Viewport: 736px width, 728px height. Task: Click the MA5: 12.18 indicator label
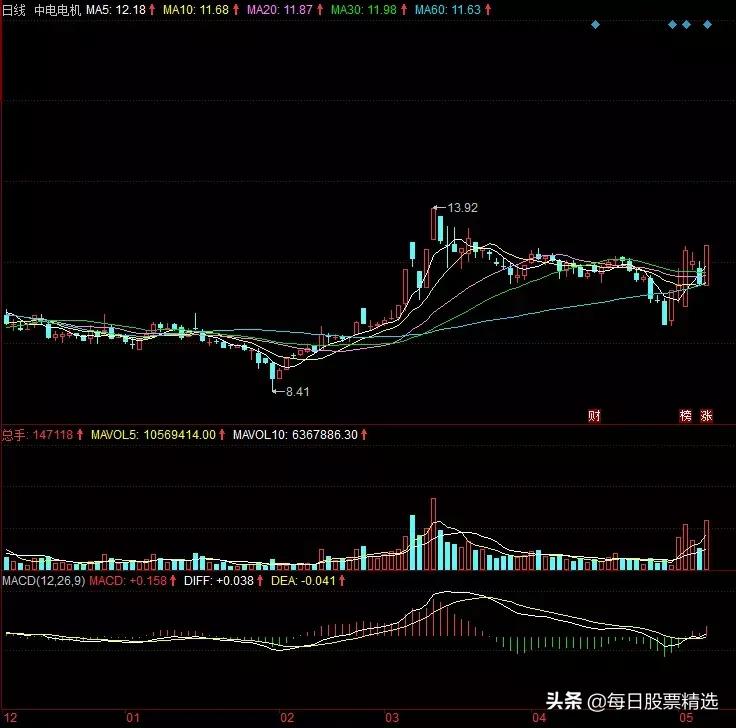click(x=116, y=10)
